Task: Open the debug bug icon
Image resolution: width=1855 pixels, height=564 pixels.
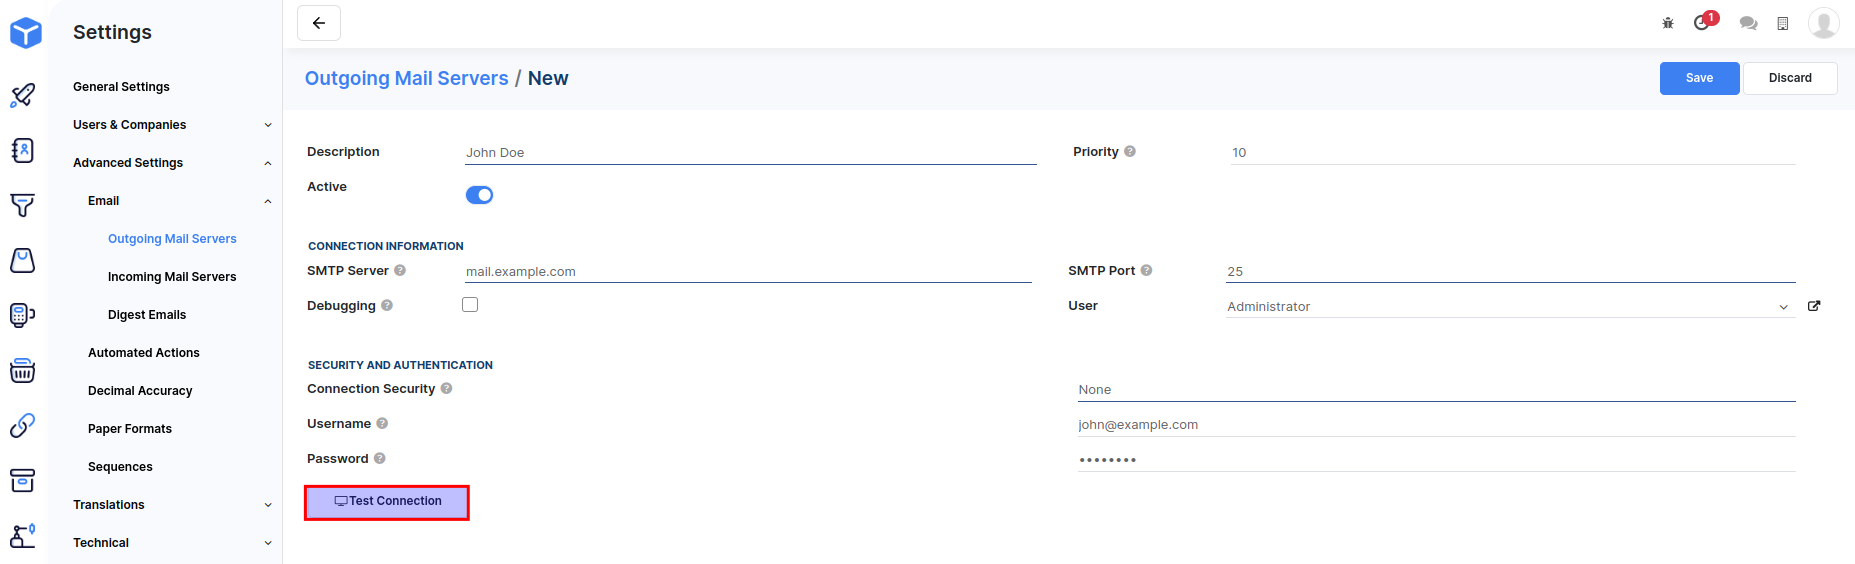Action: pyautogui.click(x=1668, y=23)
